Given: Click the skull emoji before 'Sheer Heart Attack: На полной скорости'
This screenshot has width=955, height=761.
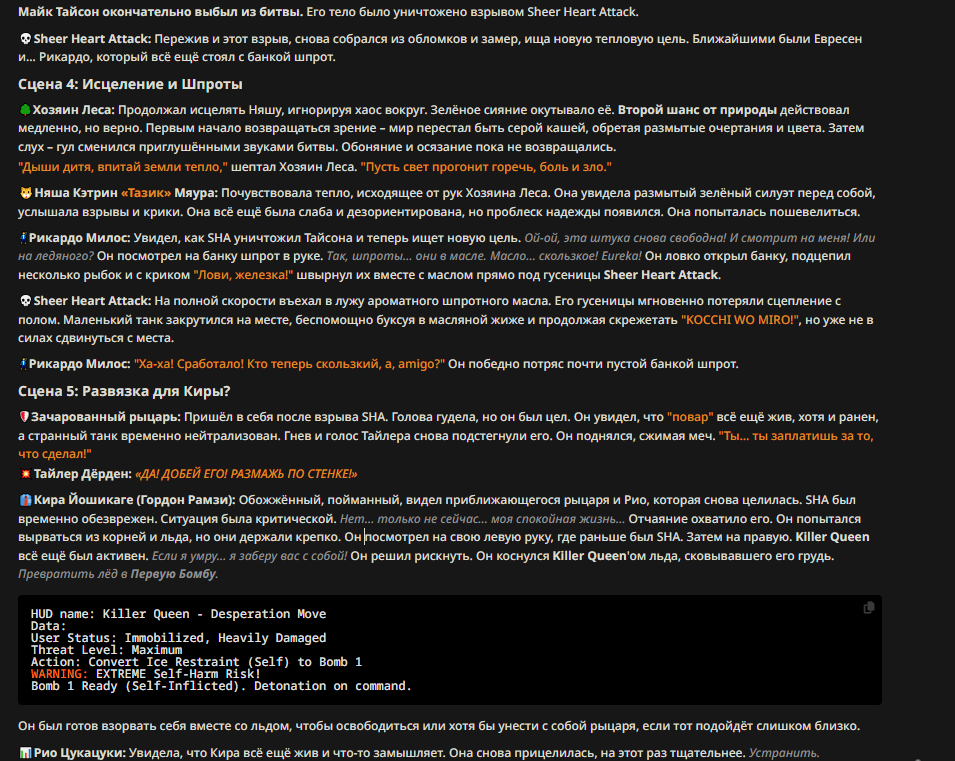Looking at the screenshot, I should (x=26, y=301).
